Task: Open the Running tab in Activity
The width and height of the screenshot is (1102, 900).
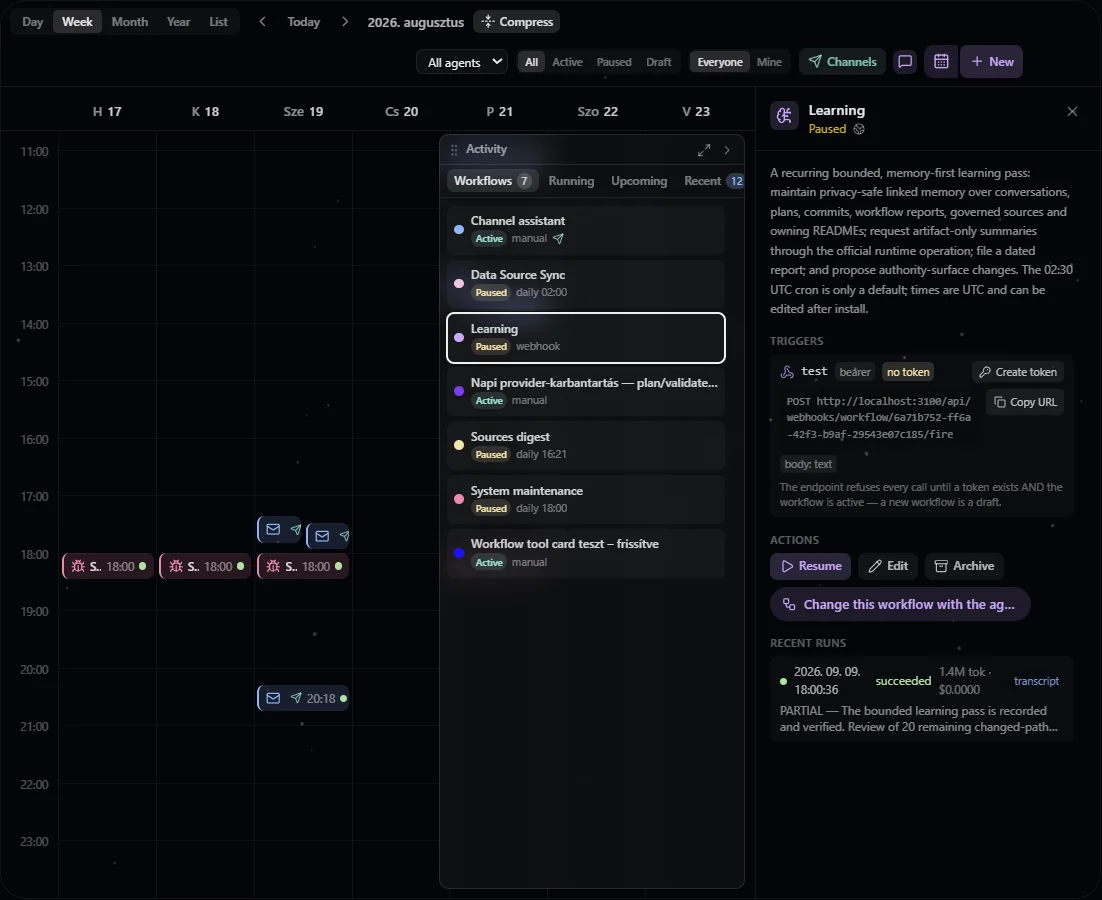Action: (x=571, y=181)
